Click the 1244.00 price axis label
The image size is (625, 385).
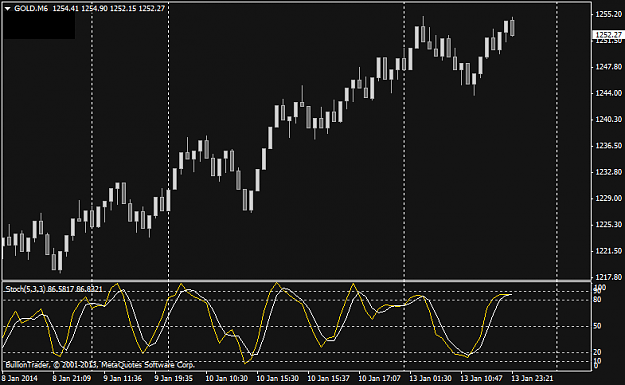click(x=608, y=93)
